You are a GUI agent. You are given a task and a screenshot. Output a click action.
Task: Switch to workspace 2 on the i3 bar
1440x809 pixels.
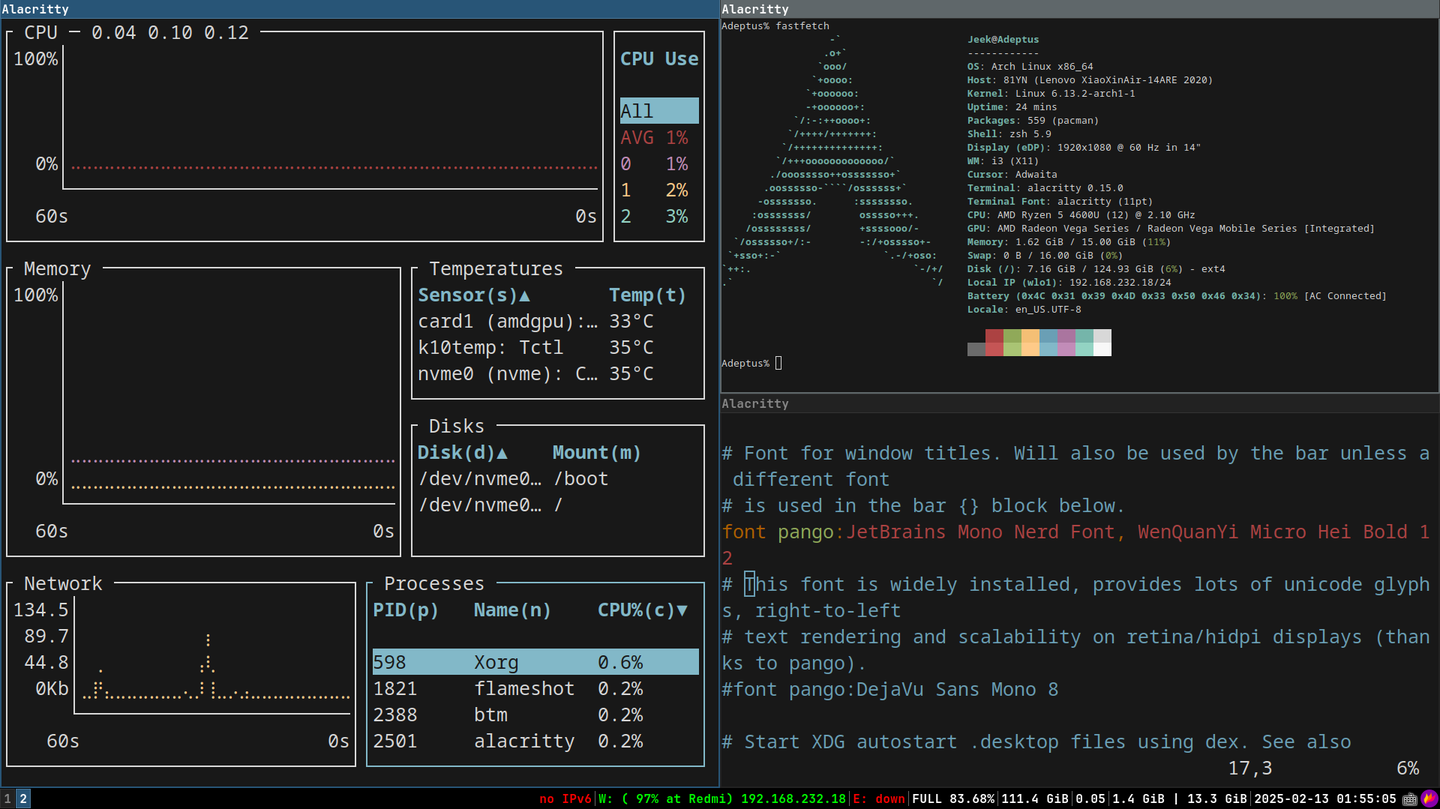pos(22,799)
